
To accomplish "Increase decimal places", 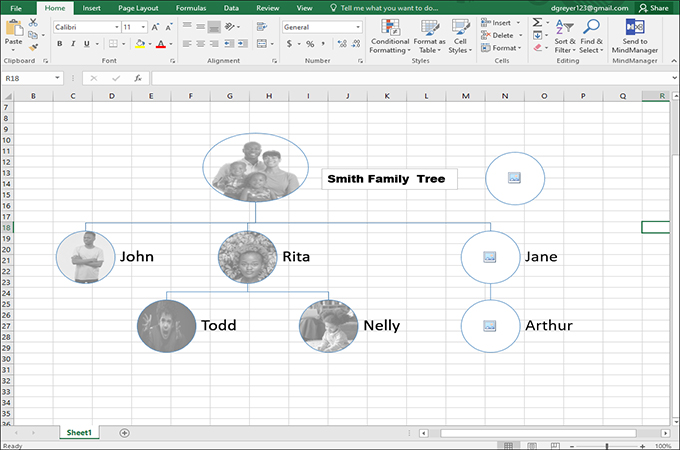I will coord(342,44).
